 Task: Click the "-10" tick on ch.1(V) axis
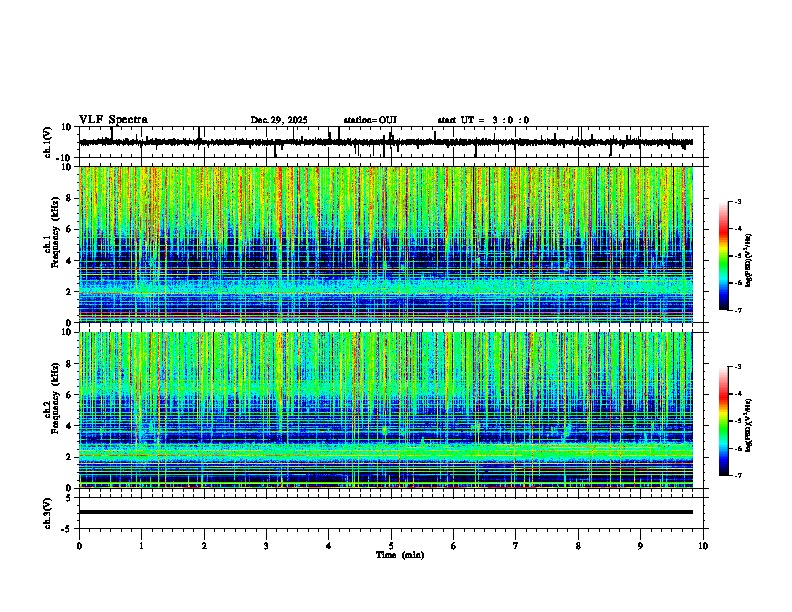click(65, 158)
